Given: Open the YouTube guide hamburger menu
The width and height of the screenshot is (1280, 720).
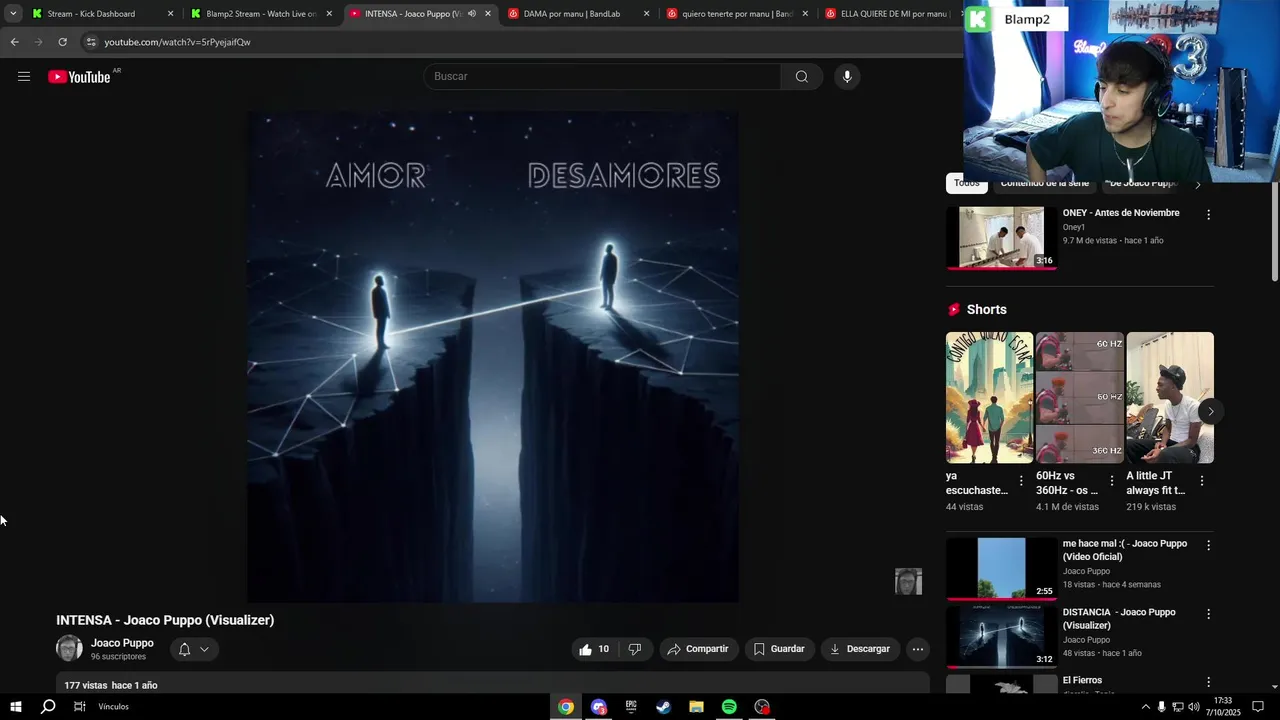Looking at the screenshot, I should pyautogui.click(x=24, y=77).
